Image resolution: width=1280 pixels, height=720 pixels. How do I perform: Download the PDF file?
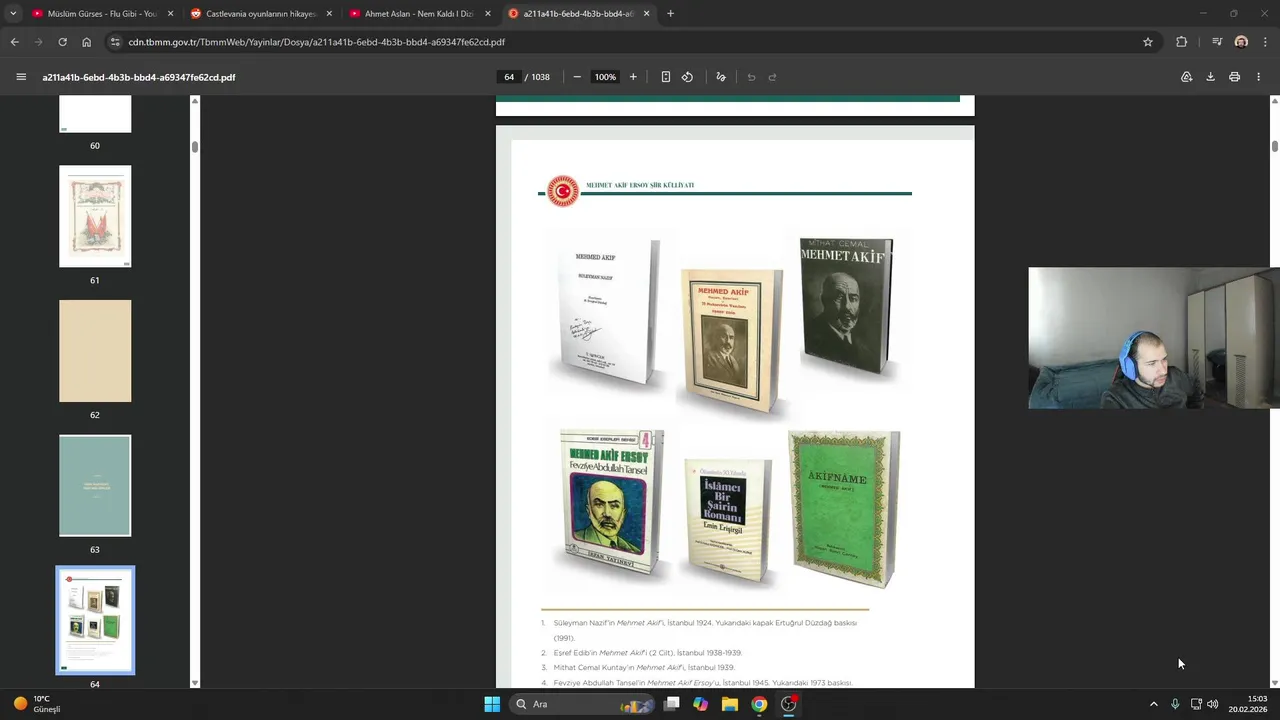[x=1210, y=77]
